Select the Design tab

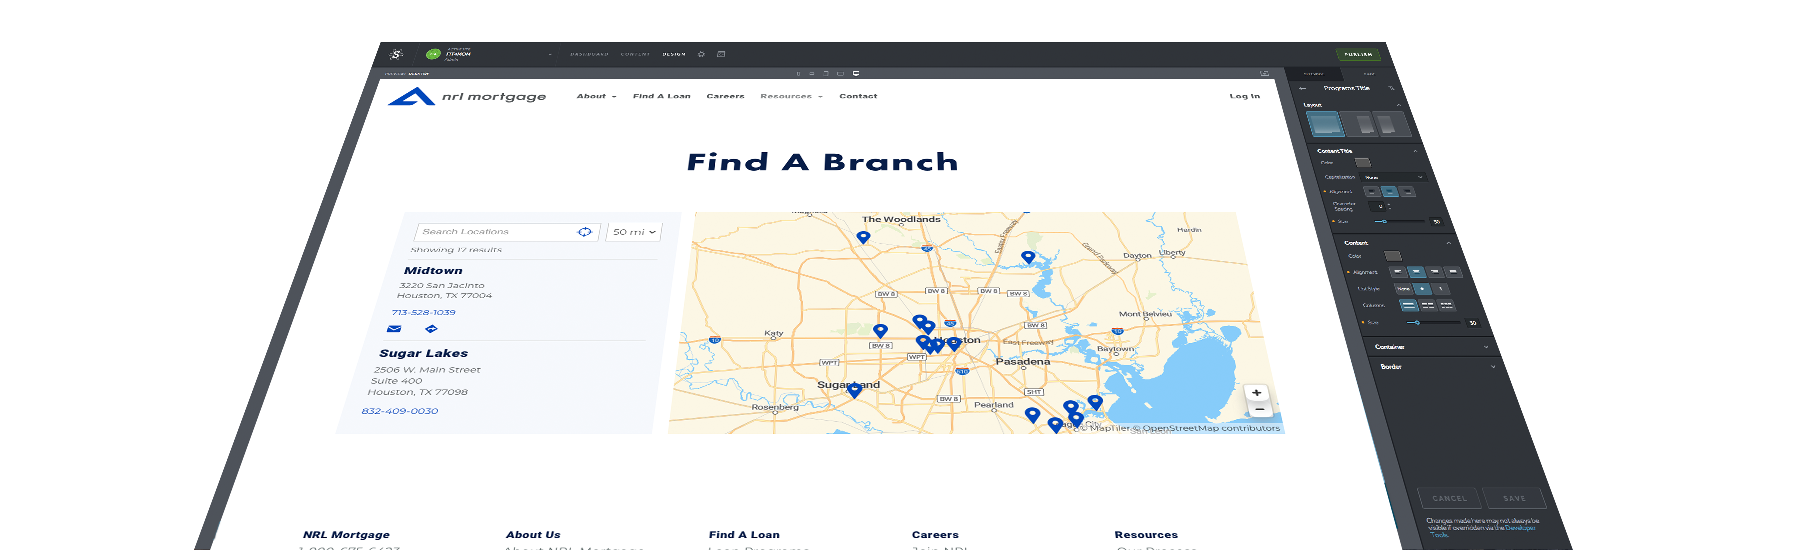pyautogui.click(x=674, y=54)
